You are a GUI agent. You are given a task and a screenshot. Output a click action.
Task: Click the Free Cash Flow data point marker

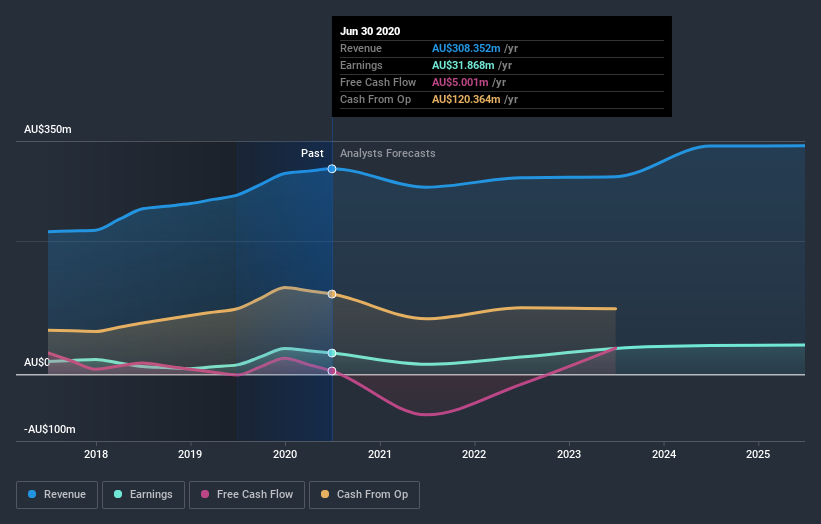tap(332, 371)
